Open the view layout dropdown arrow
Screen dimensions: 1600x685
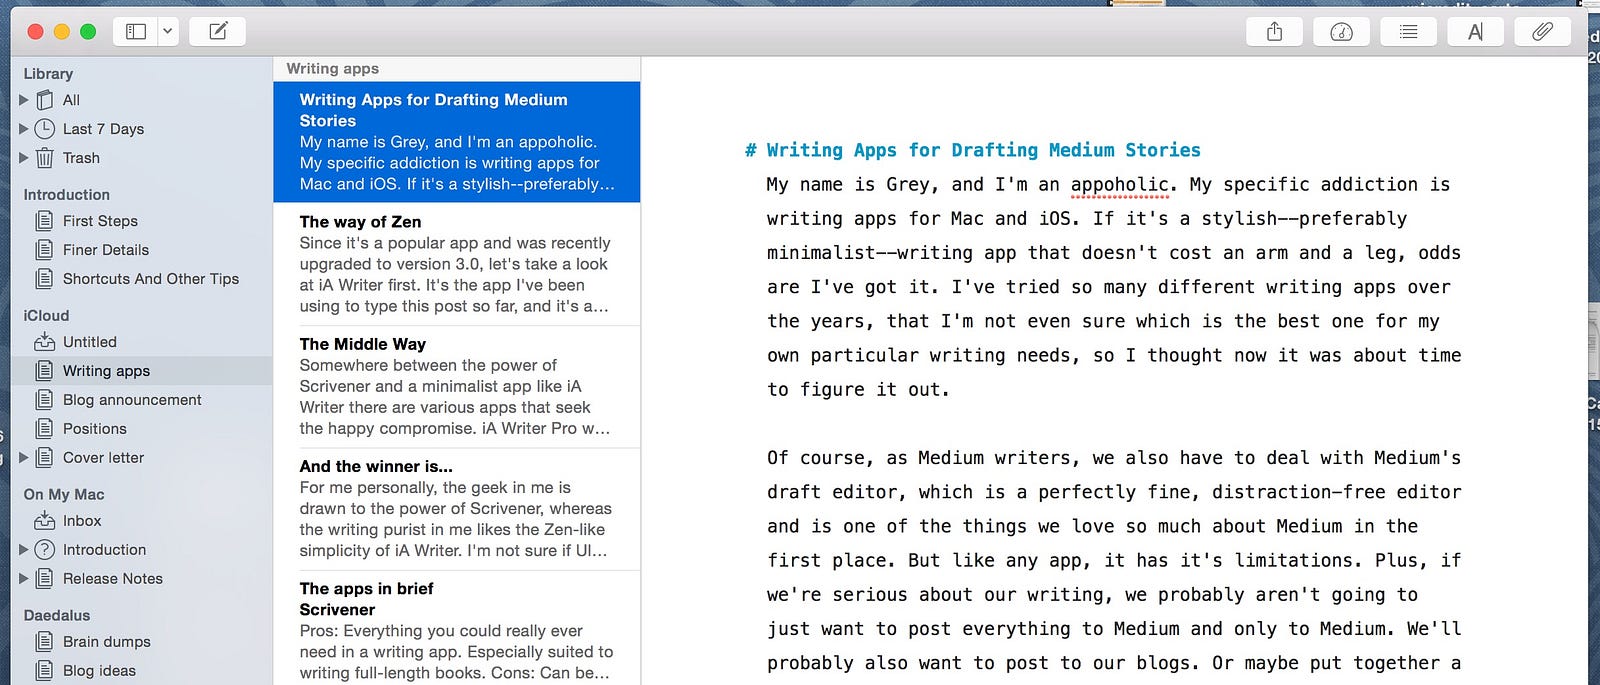click(168, 32)
